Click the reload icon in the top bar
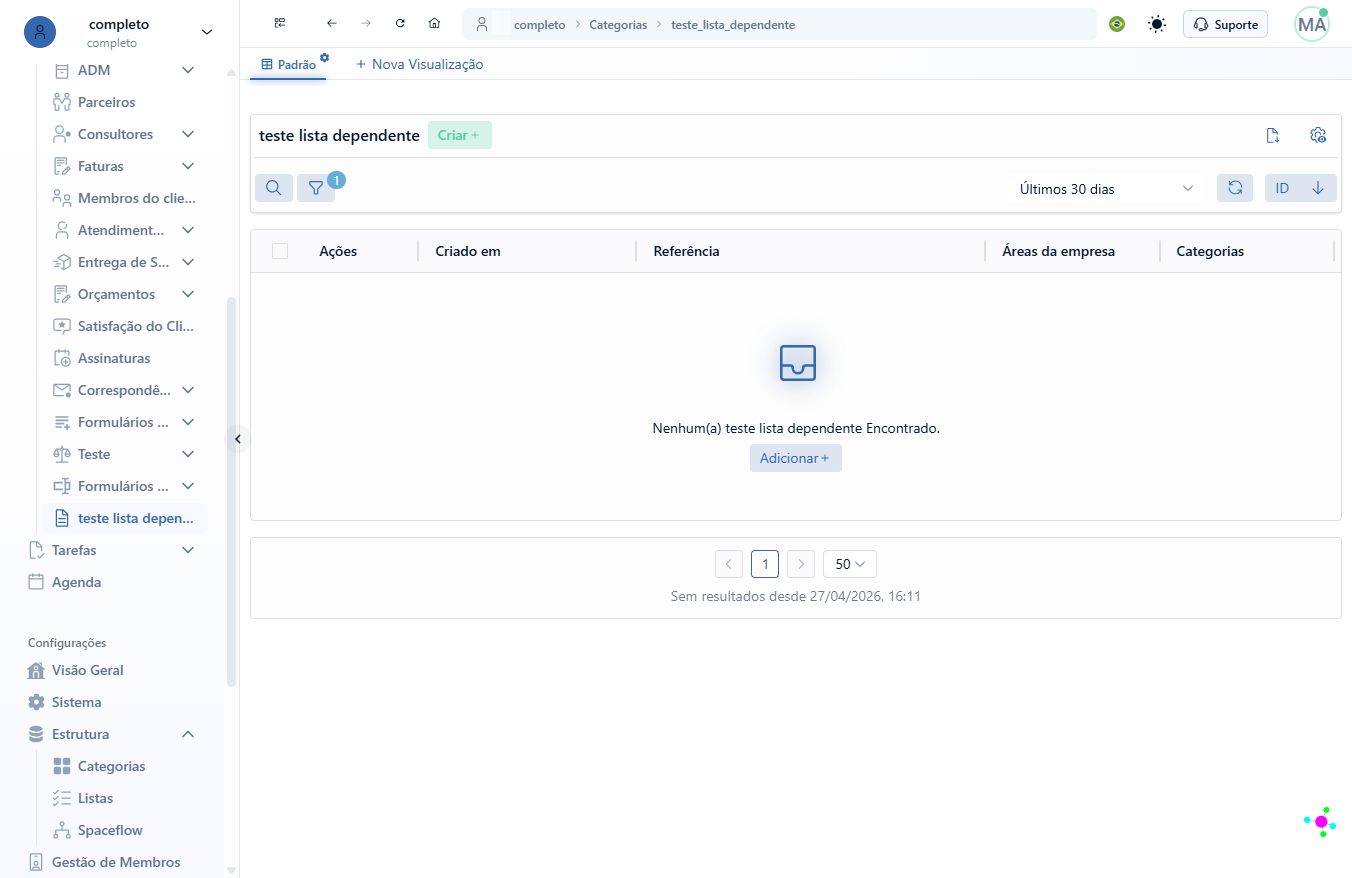1352x878 pixels. click(x=400, y=24)
